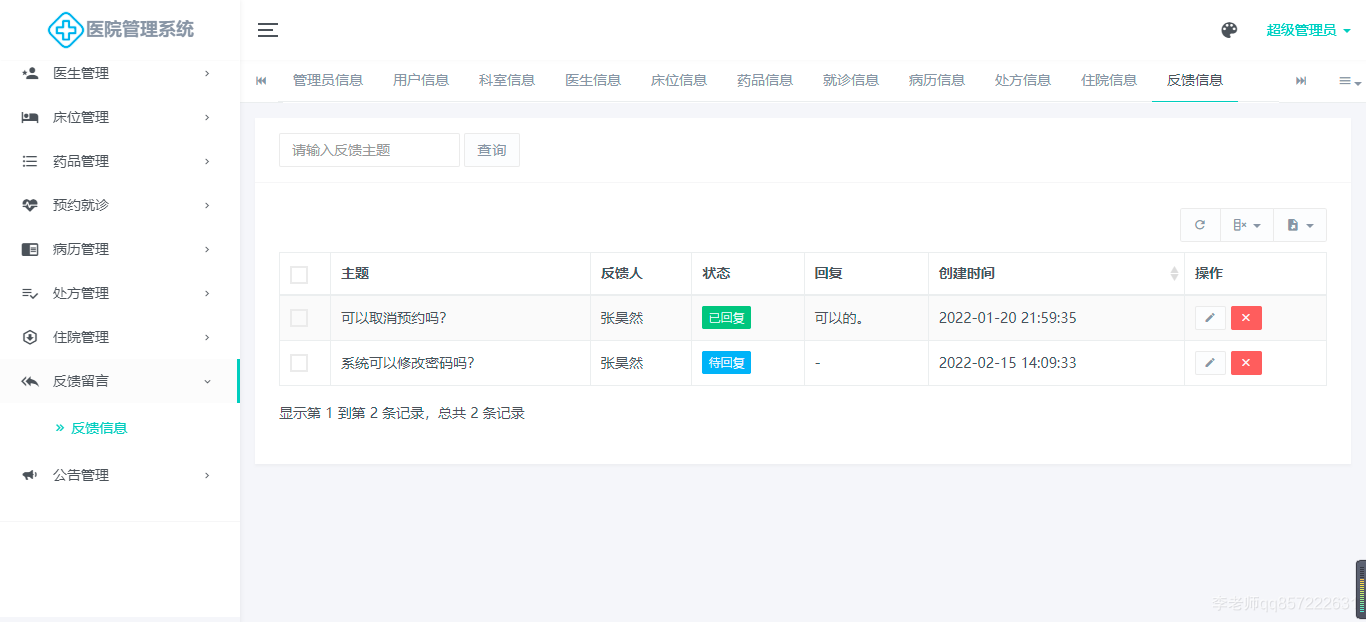This screenshot has height=622, width=1366.
Task: Sort by 创建时间 using sort arrows
Action: tap(1174, 273)
